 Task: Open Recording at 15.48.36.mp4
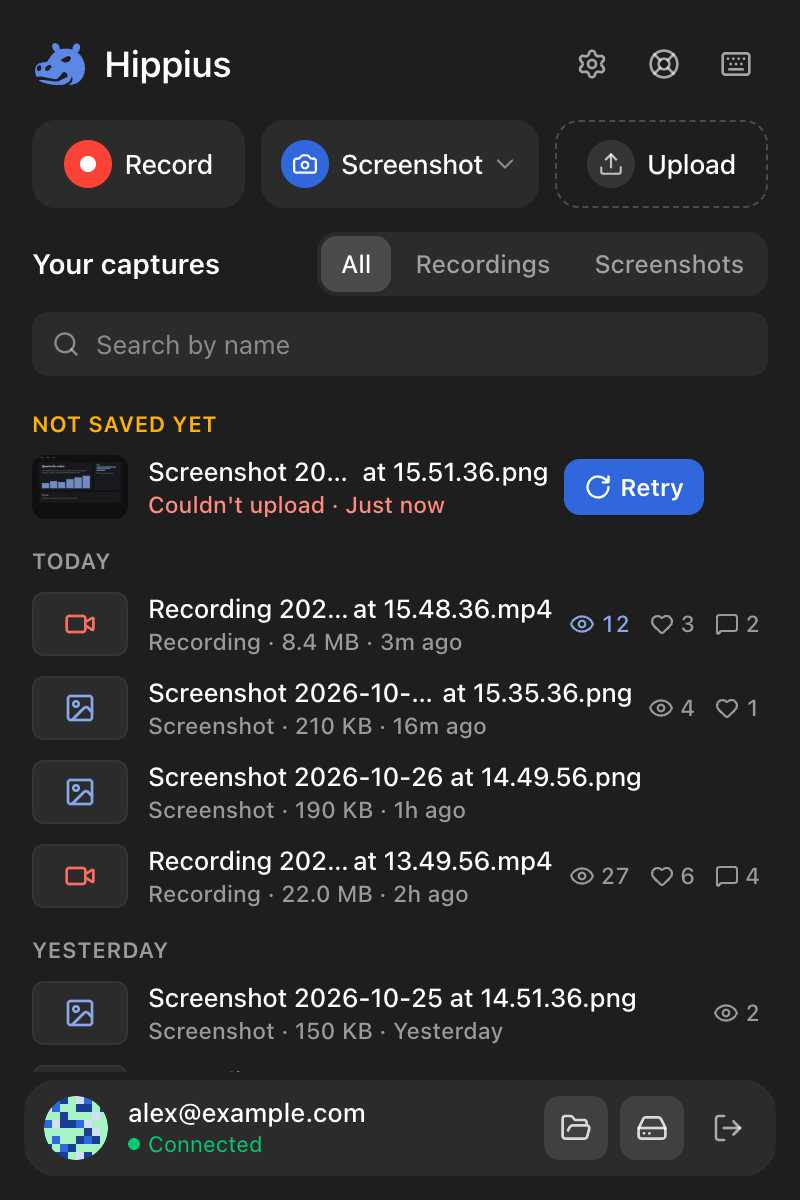(x=350, y=609)
